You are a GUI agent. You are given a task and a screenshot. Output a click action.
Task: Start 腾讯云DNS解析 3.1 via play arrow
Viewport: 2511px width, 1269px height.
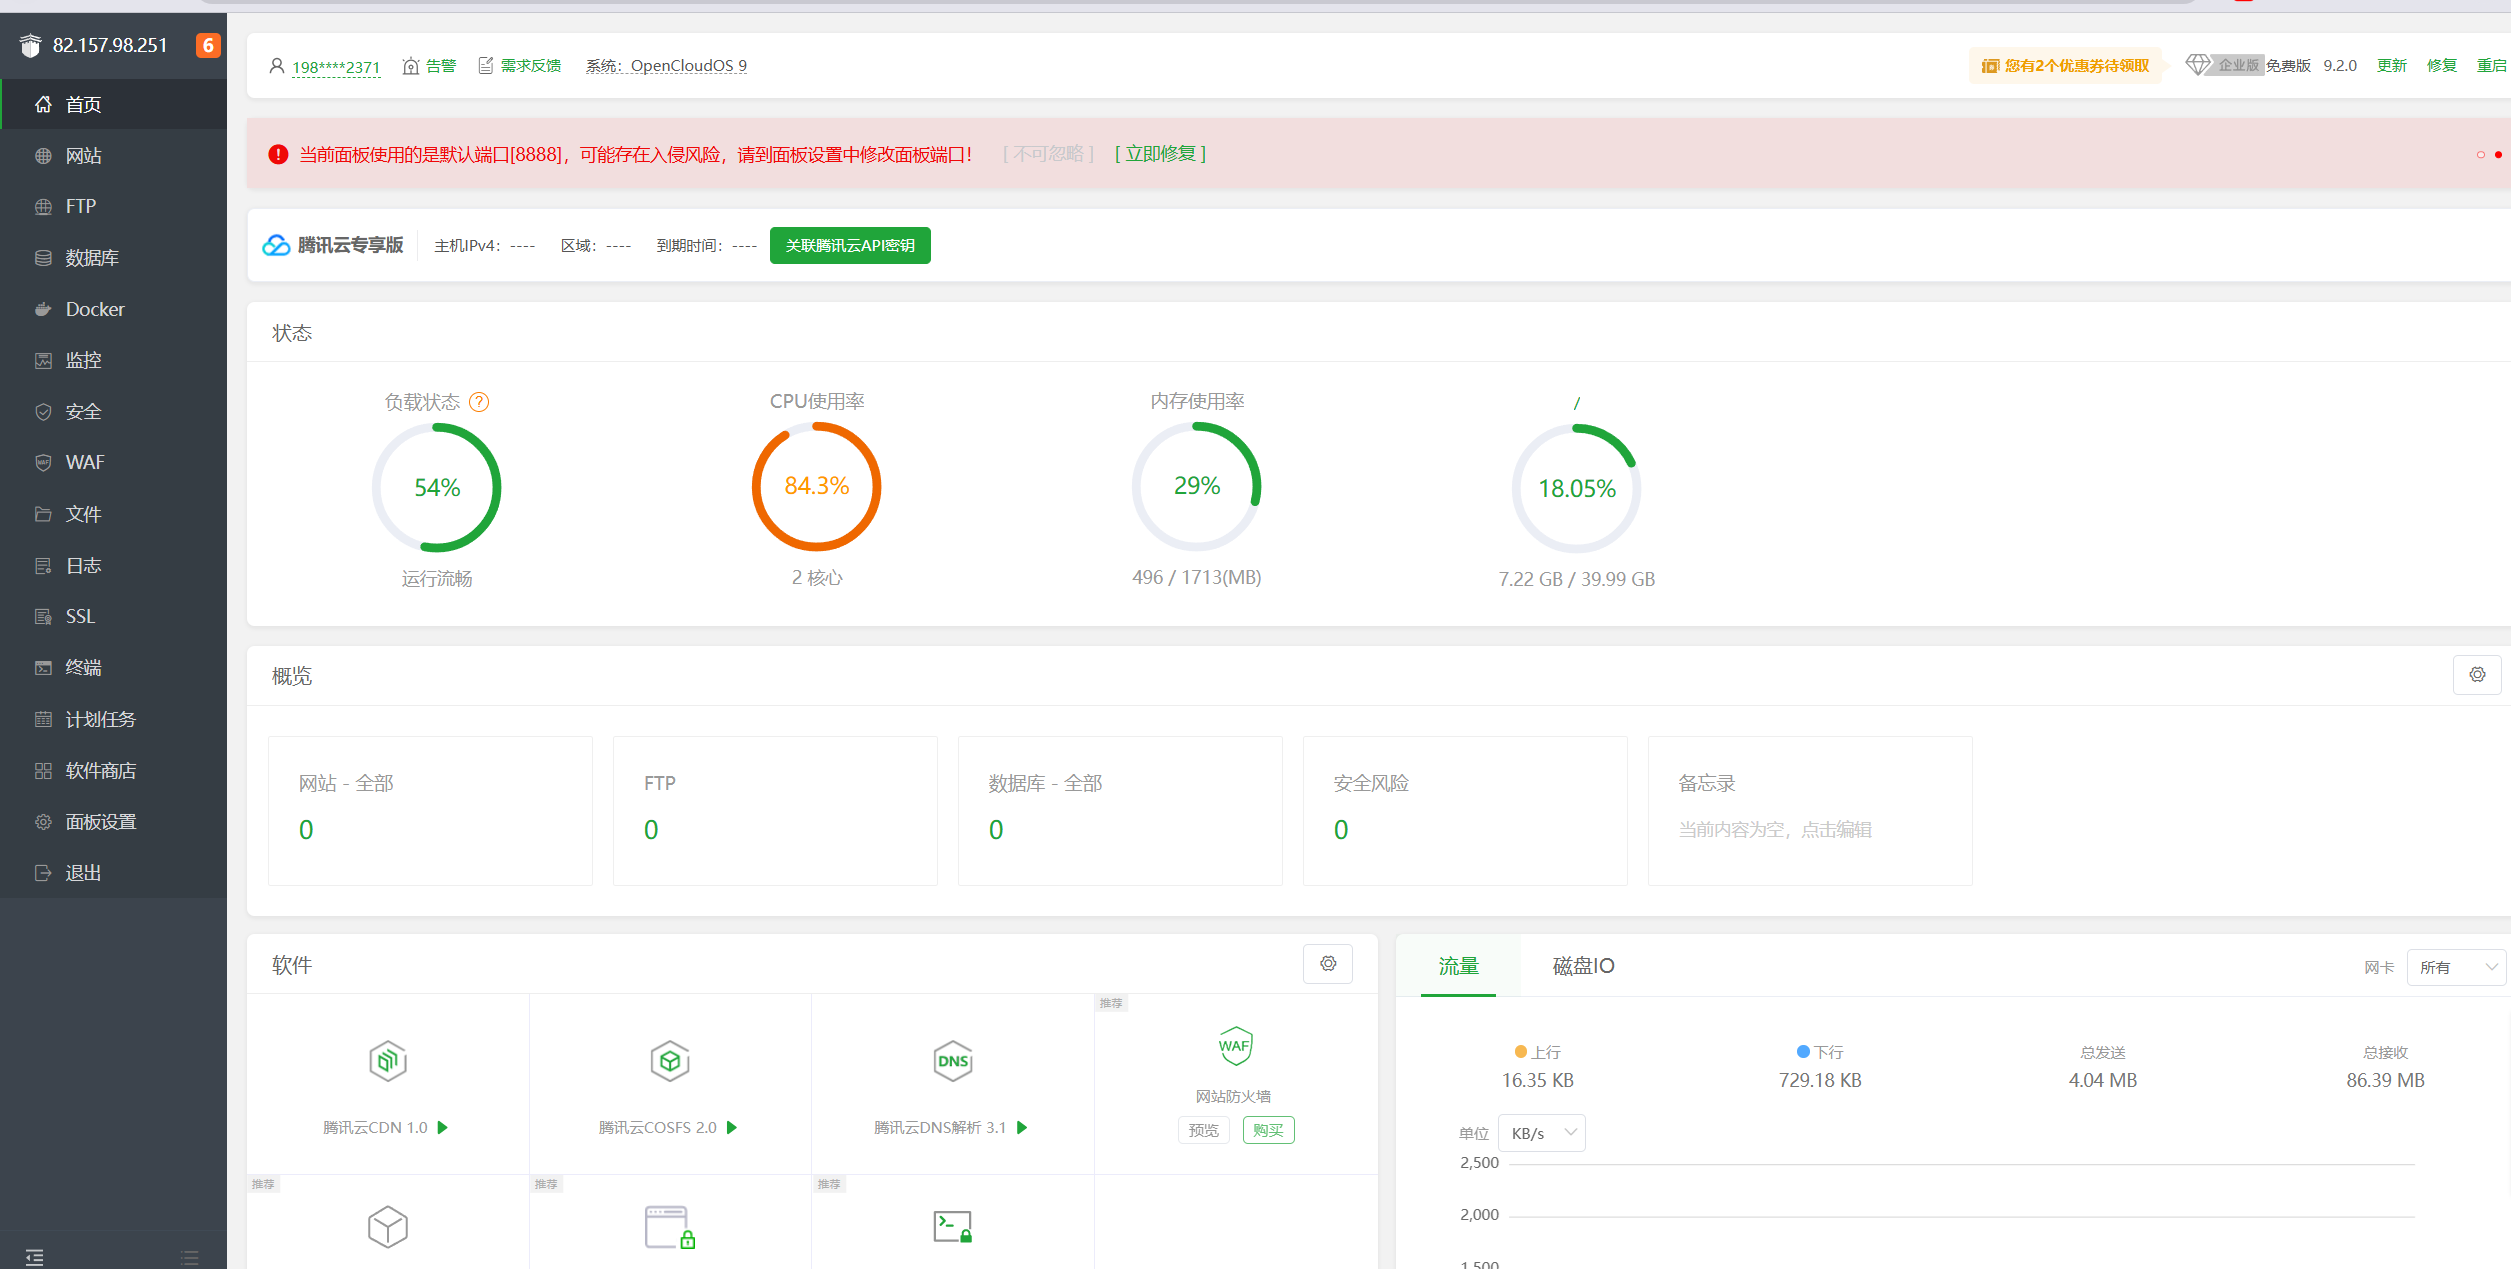[x=1022, y=1128]
